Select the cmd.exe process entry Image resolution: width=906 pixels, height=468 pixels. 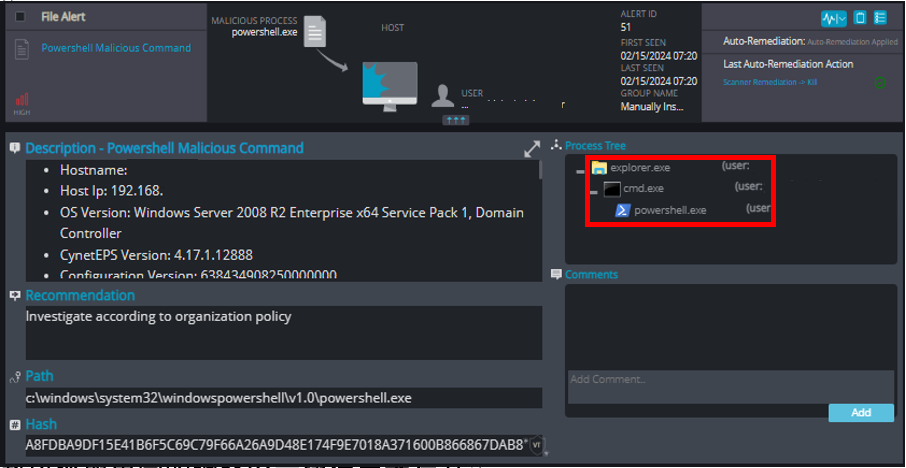[x=643, y=189]
